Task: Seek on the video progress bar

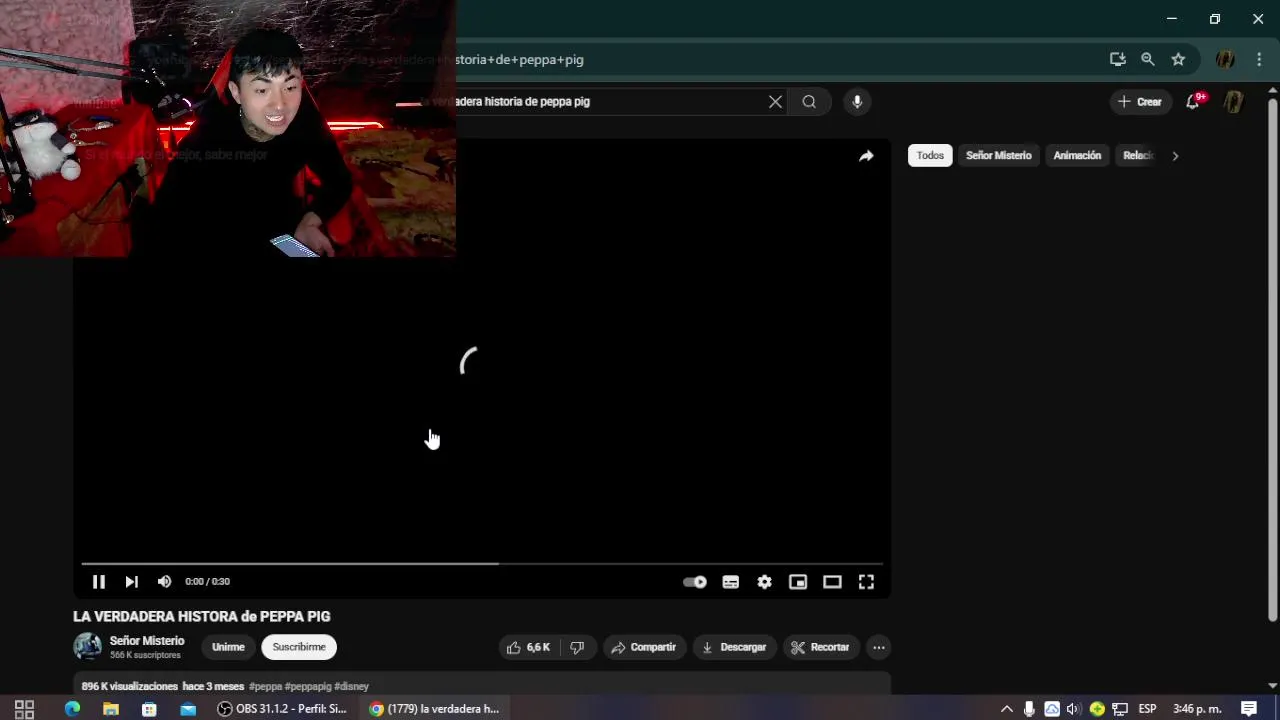Action: pyautogui.click(x=482, y=563)
